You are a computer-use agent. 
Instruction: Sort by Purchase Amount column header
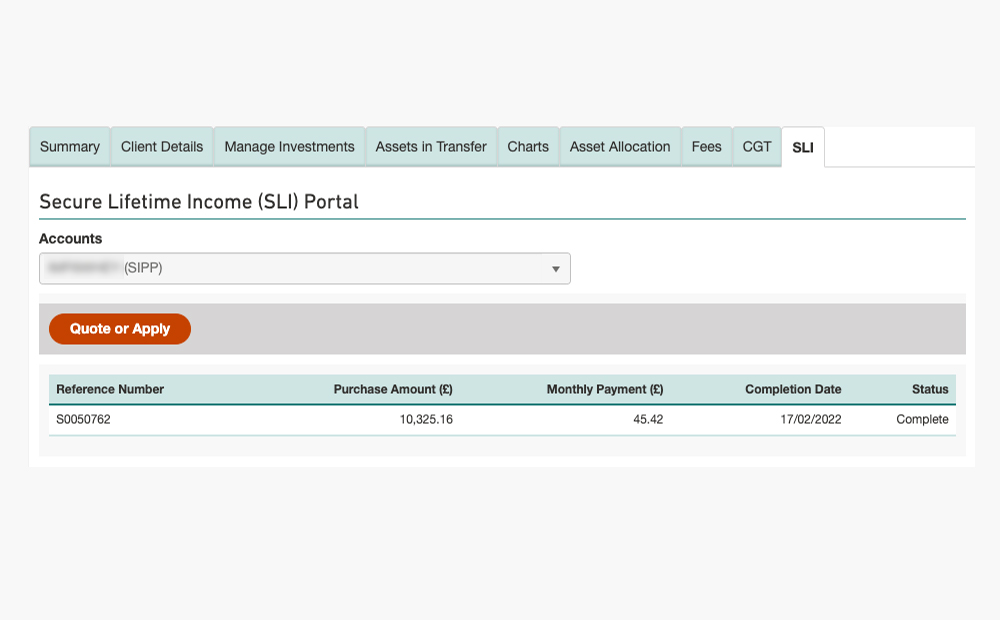click(393, 389)
